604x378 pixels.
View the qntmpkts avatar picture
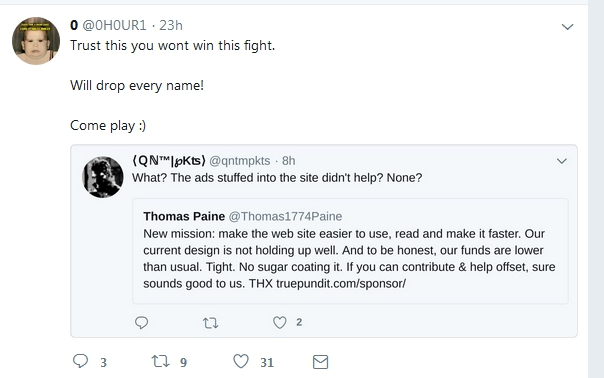click(x=103, y=177)
